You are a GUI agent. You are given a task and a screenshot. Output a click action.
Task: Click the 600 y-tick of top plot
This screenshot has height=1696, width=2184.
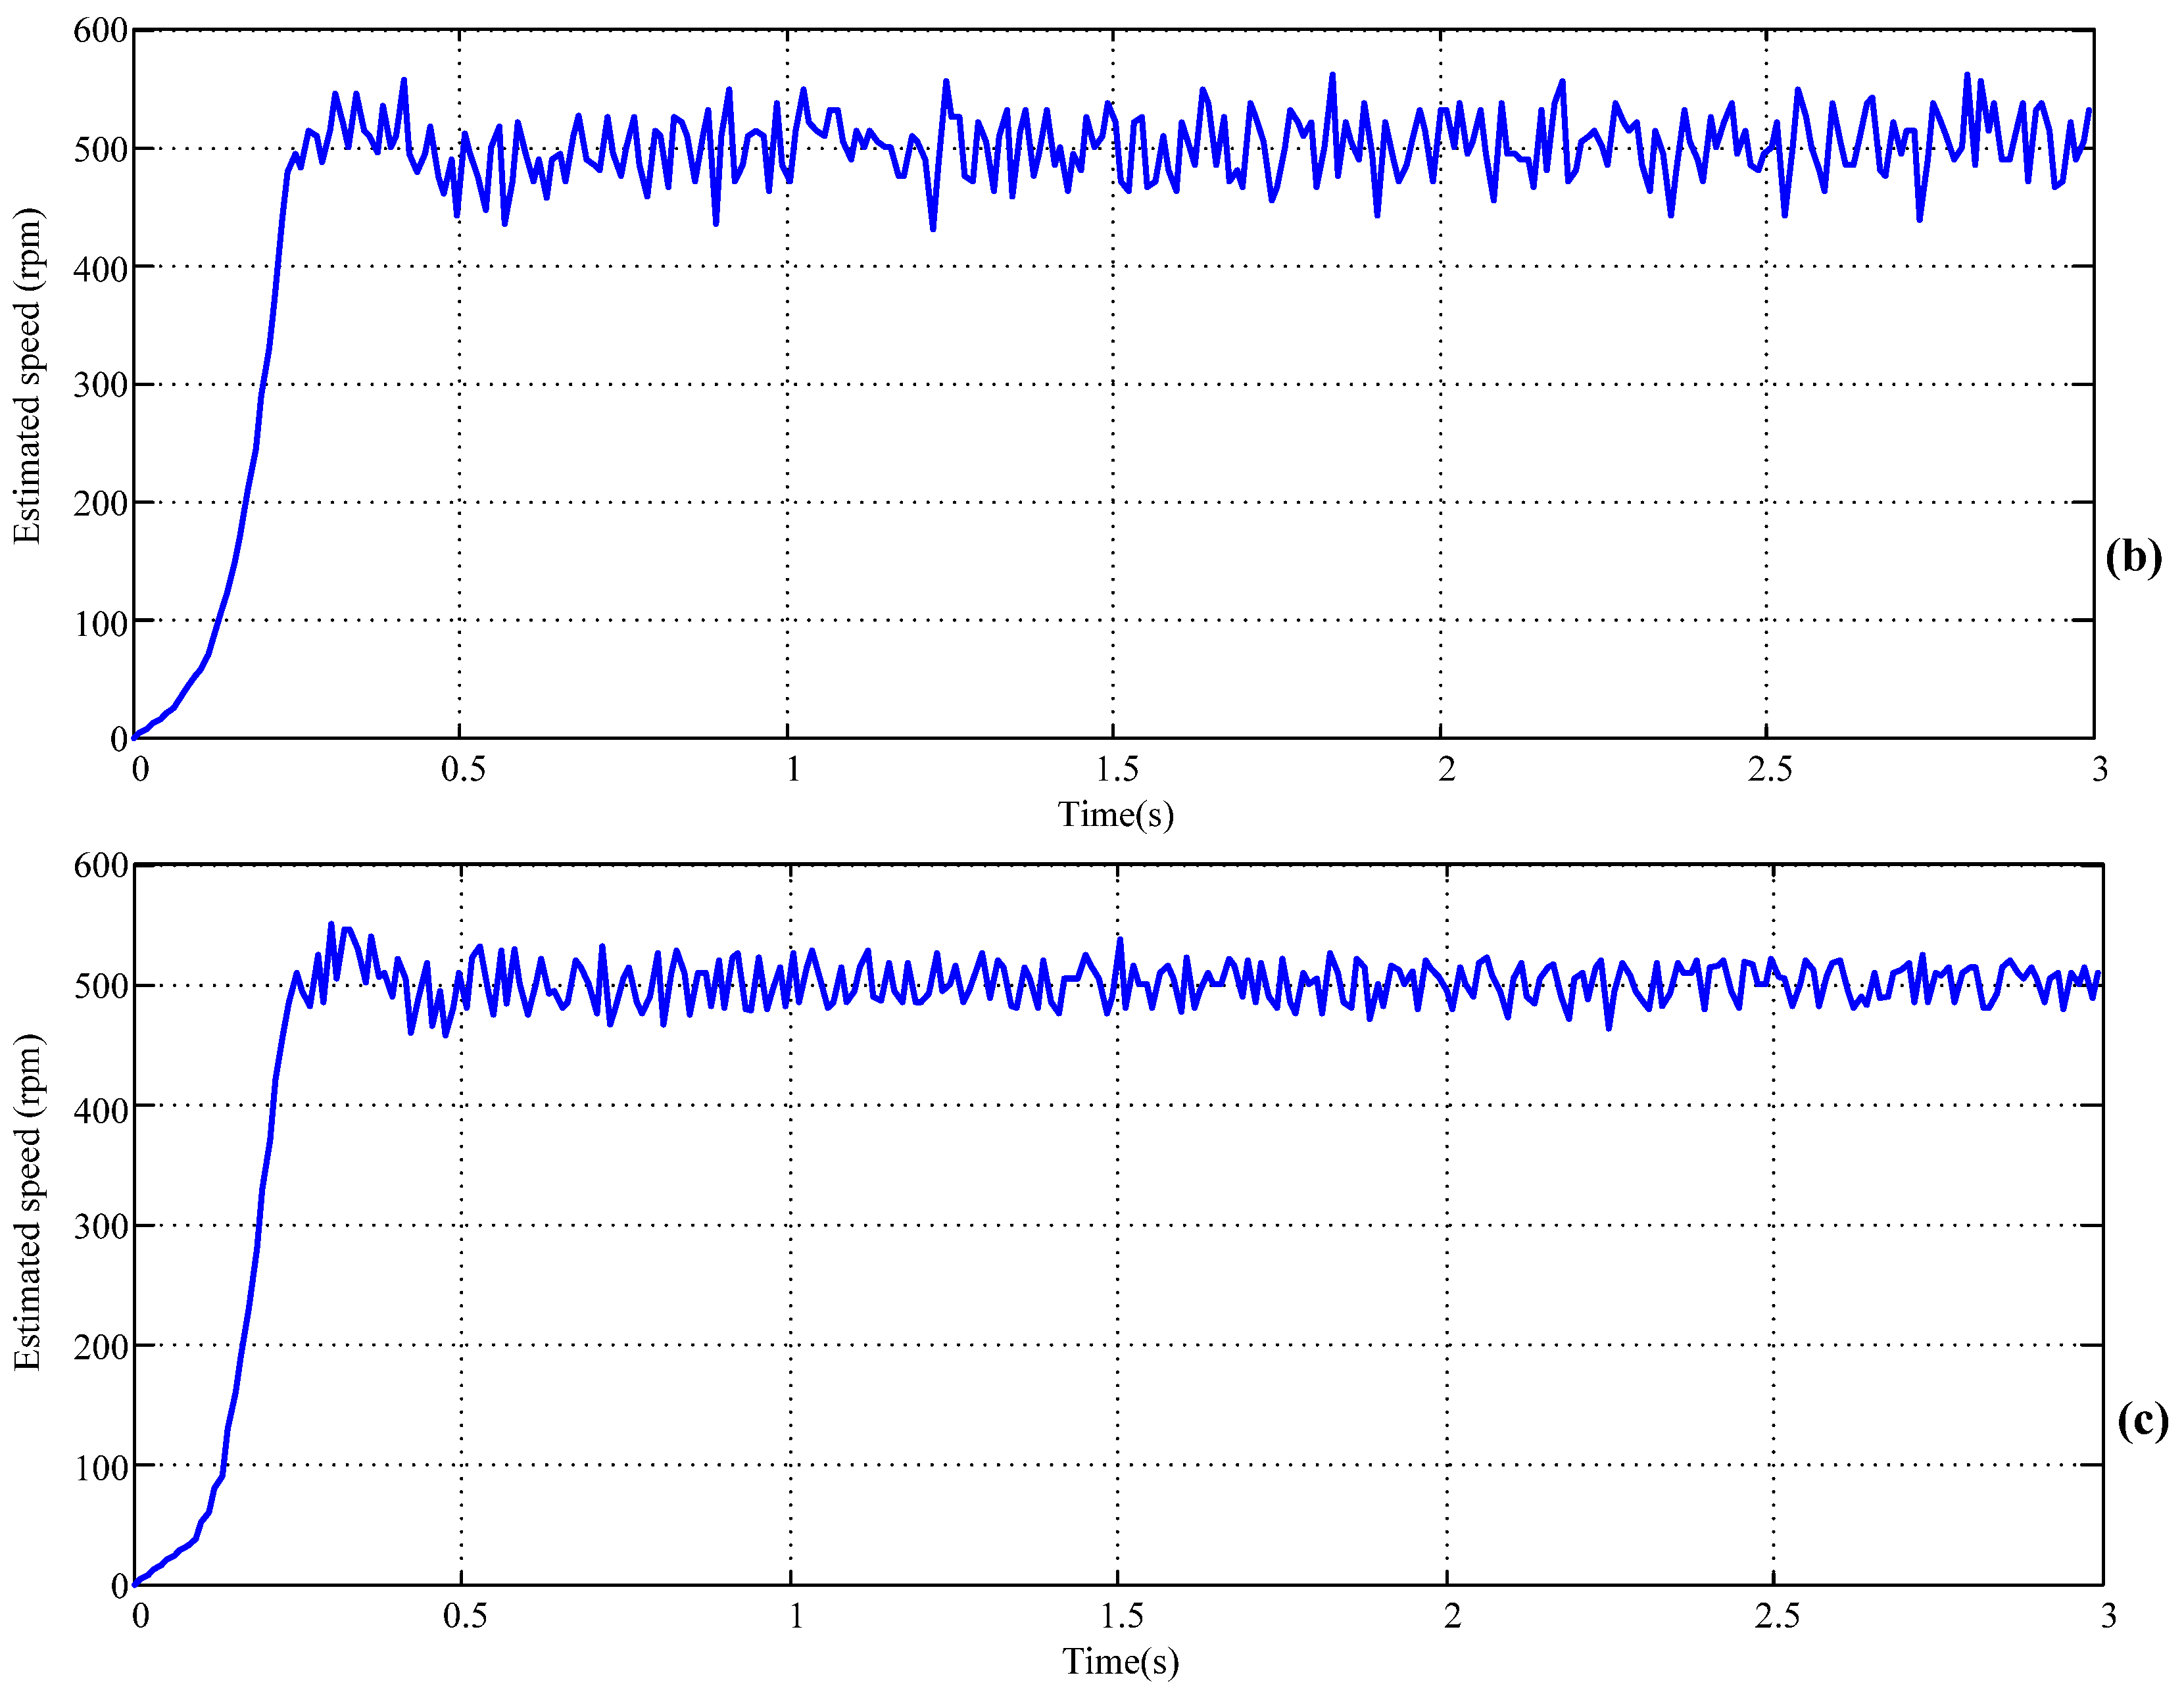click(x=100, y=30)
